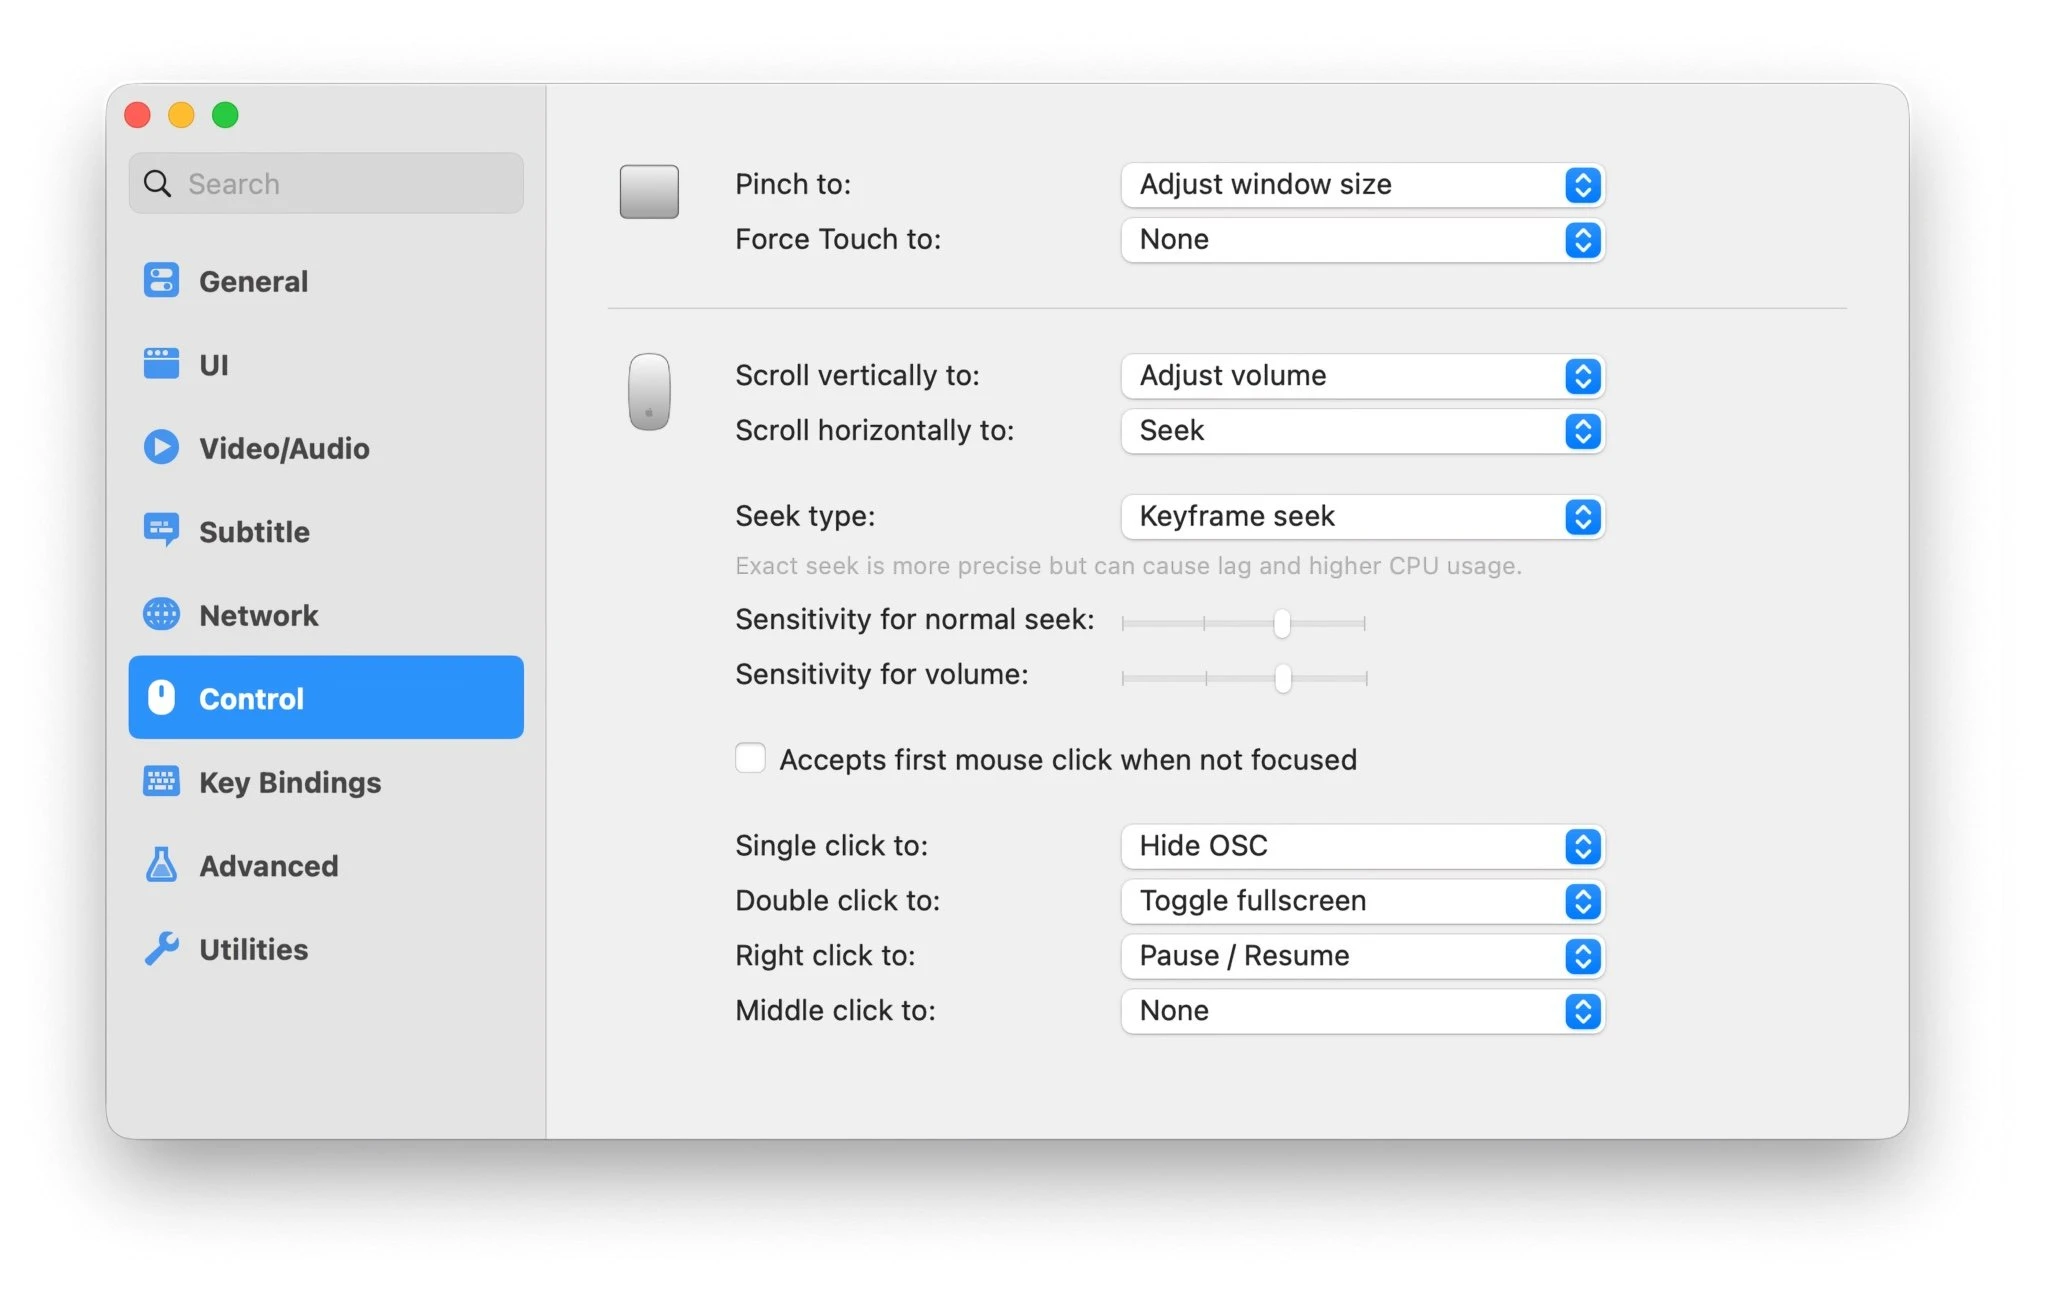Screen dimensions: 2048x1301
Task: Click the Advanced label in sidebar
Action: (268, 866)
